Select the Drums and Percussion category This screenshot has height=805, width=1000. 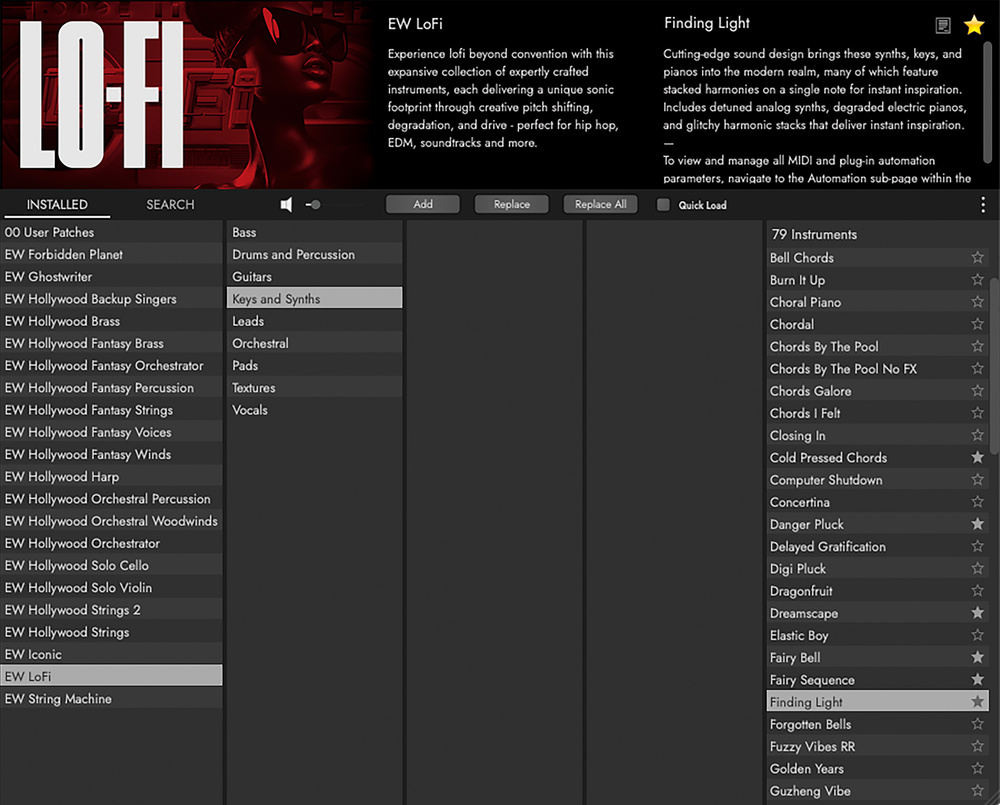point(314,255)
